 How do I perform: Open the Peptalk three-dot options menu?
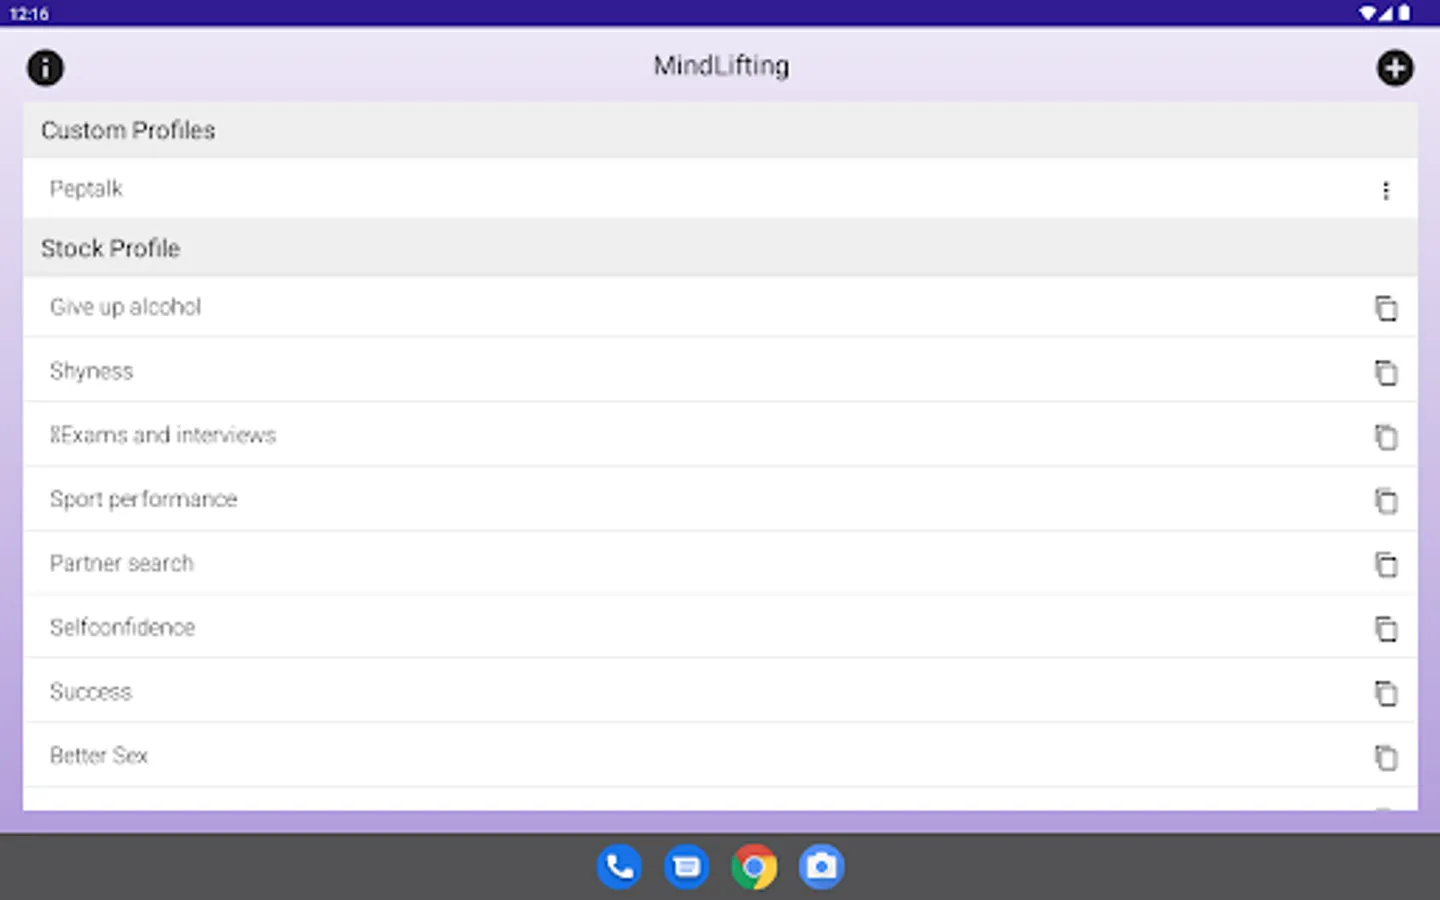1385,190
